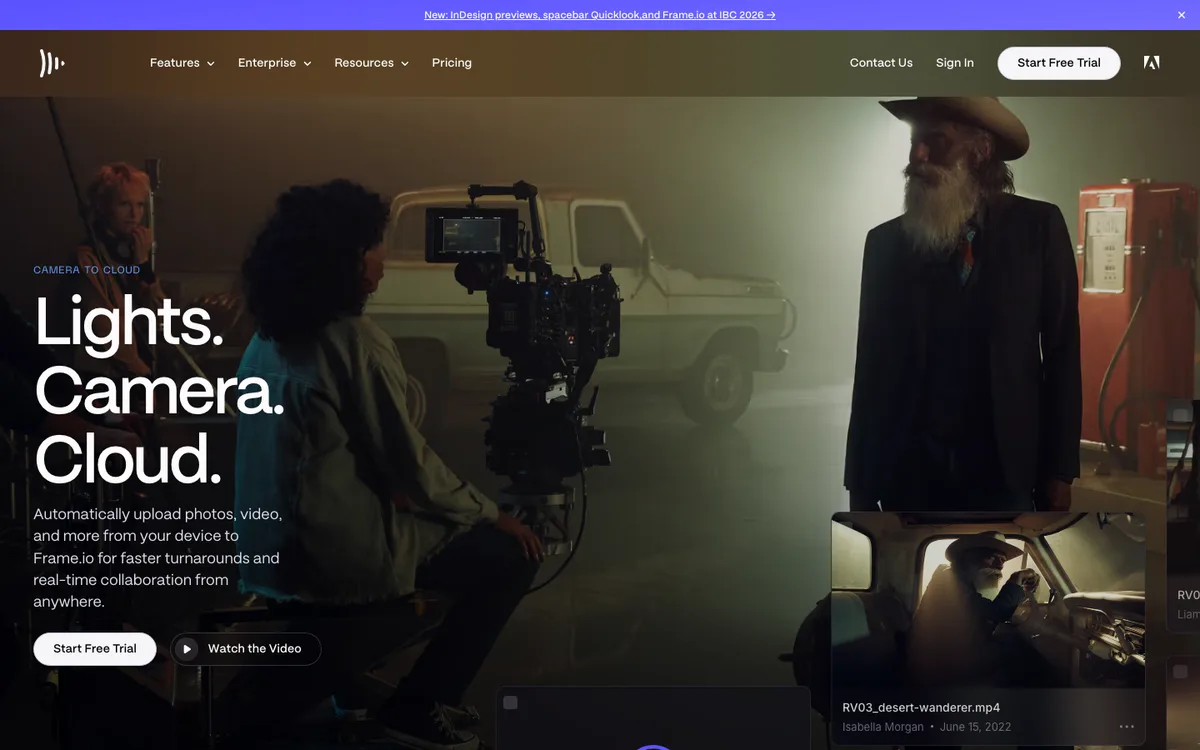This screenshot has height=750, width=1200.
Task: Expand the Resources menu
Action: point(372,63)
